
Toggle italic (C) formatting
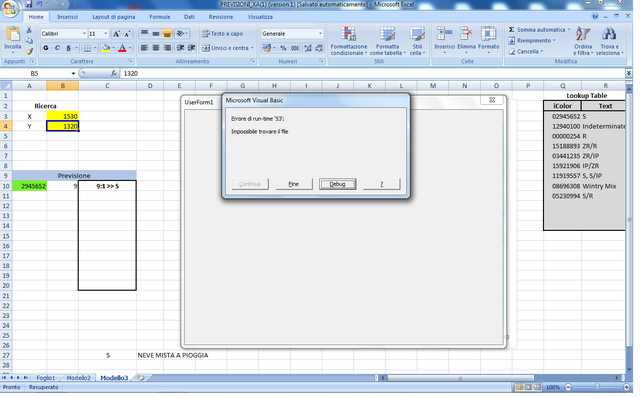[57, 48]
